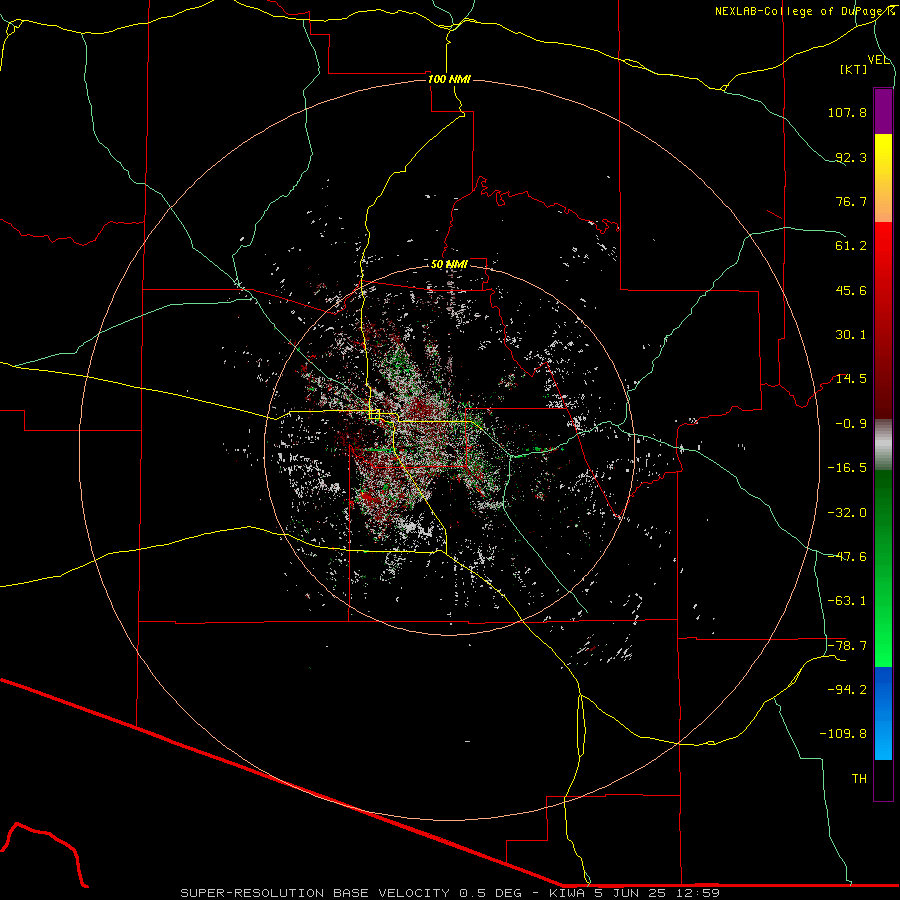Select the -63.1 velocity scale value
The width and height of the screenshot is (900, 900).
[847, 601]
